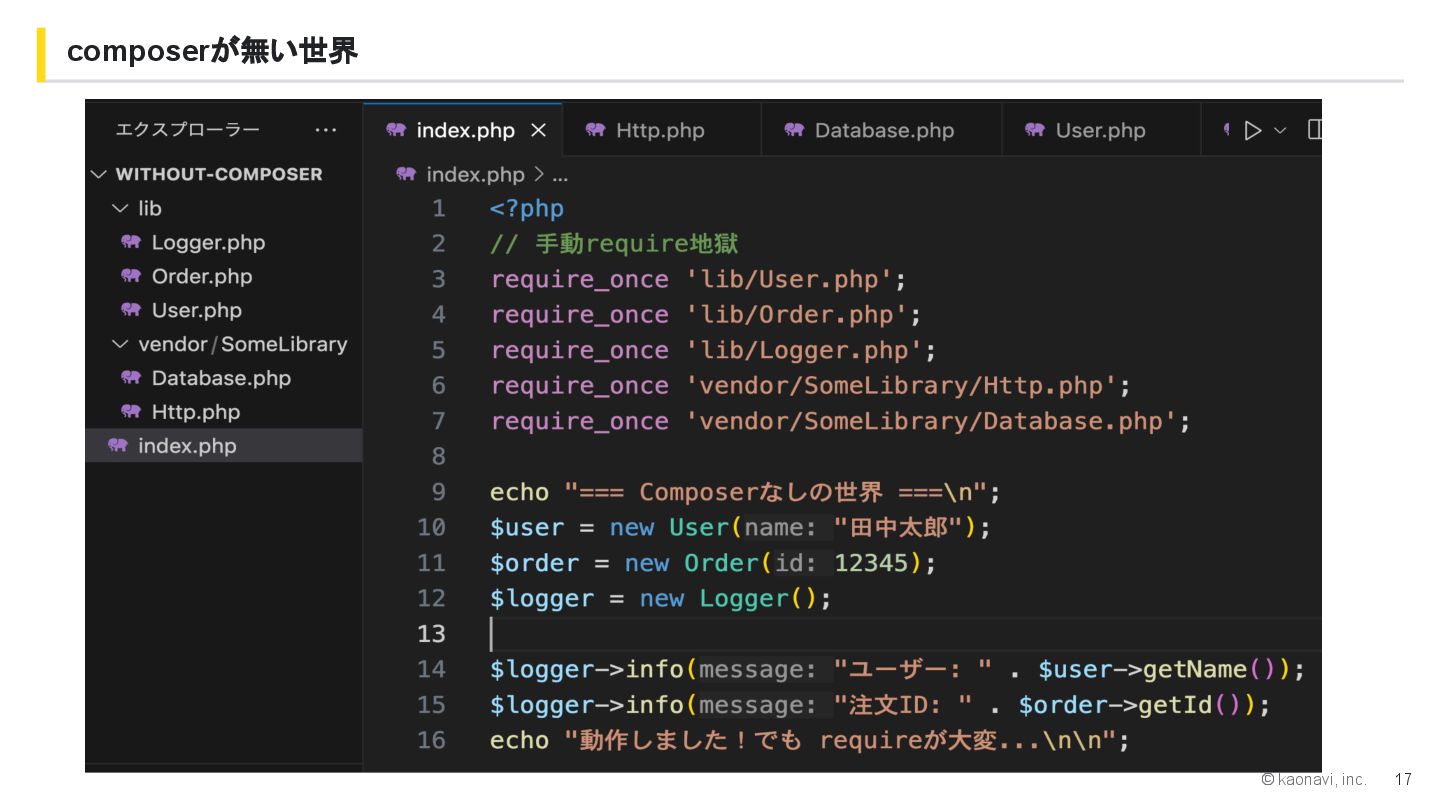The width and height of the screenshot is (1440, 810).
Task: Click the 12345 value on line 11
Action: [x=871, y=563]
